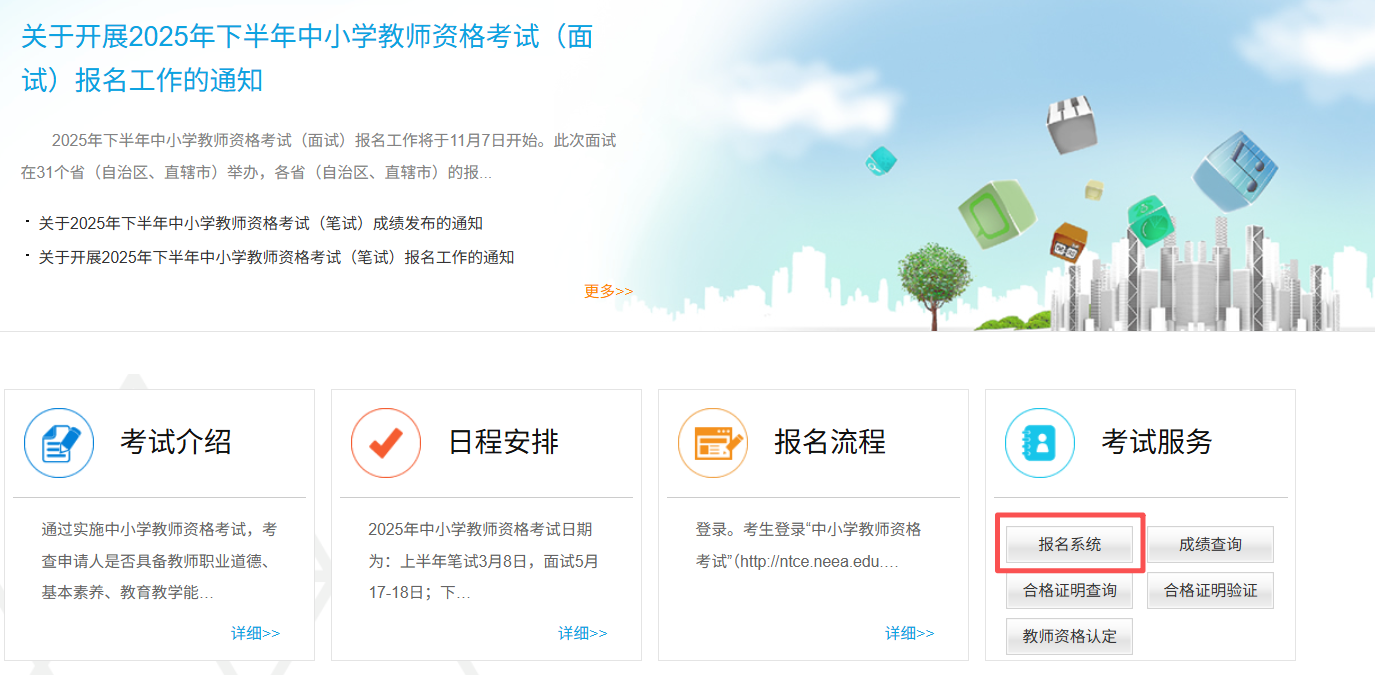Click 详细>> under 日程安排

pos(582,633)
